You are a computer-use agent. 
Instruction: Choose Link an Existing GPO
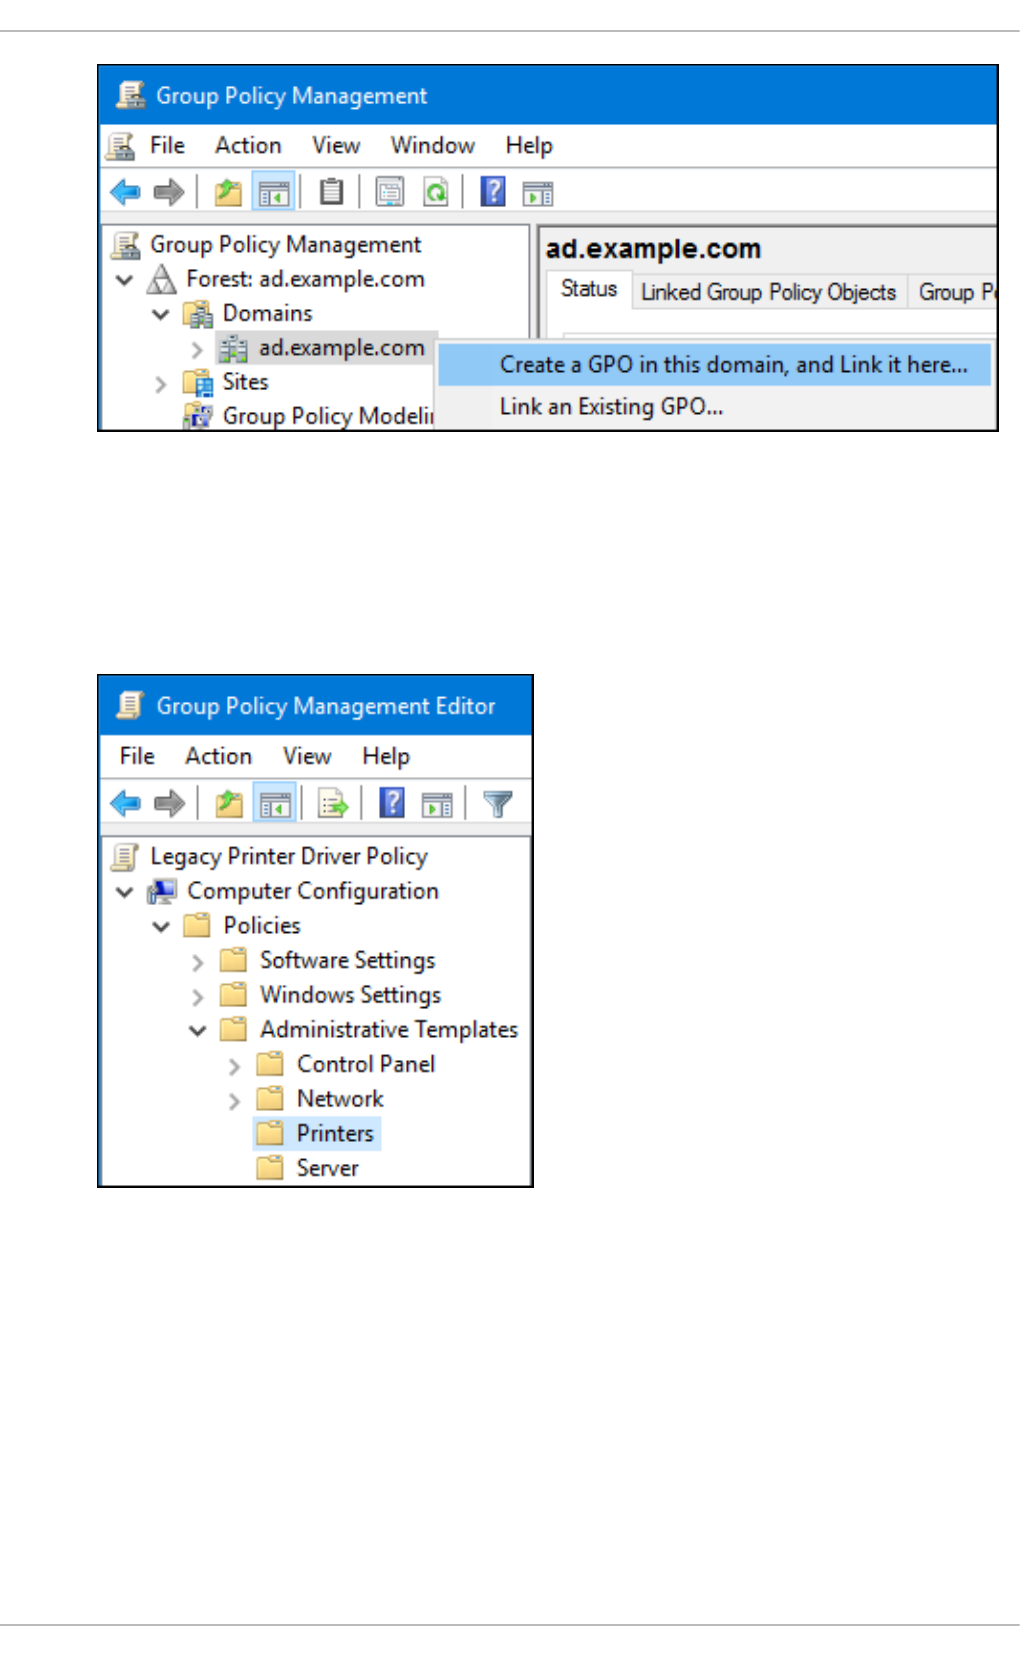click(715, 407)
